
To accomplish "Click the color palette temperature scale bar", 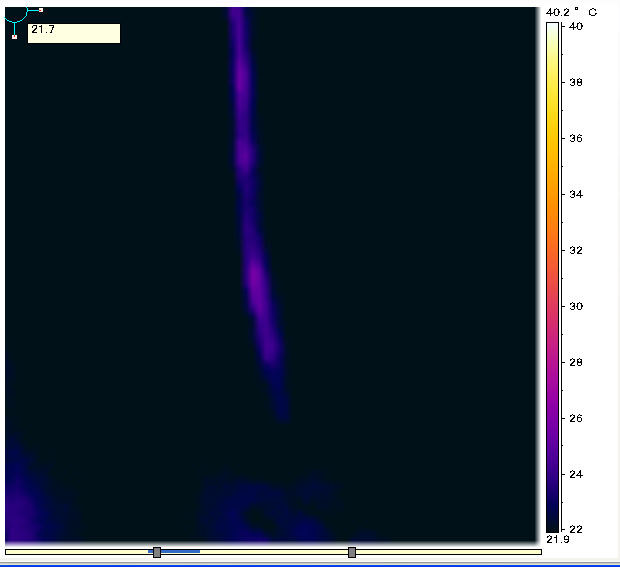I will pyautogui.click(x=552, y=277).
